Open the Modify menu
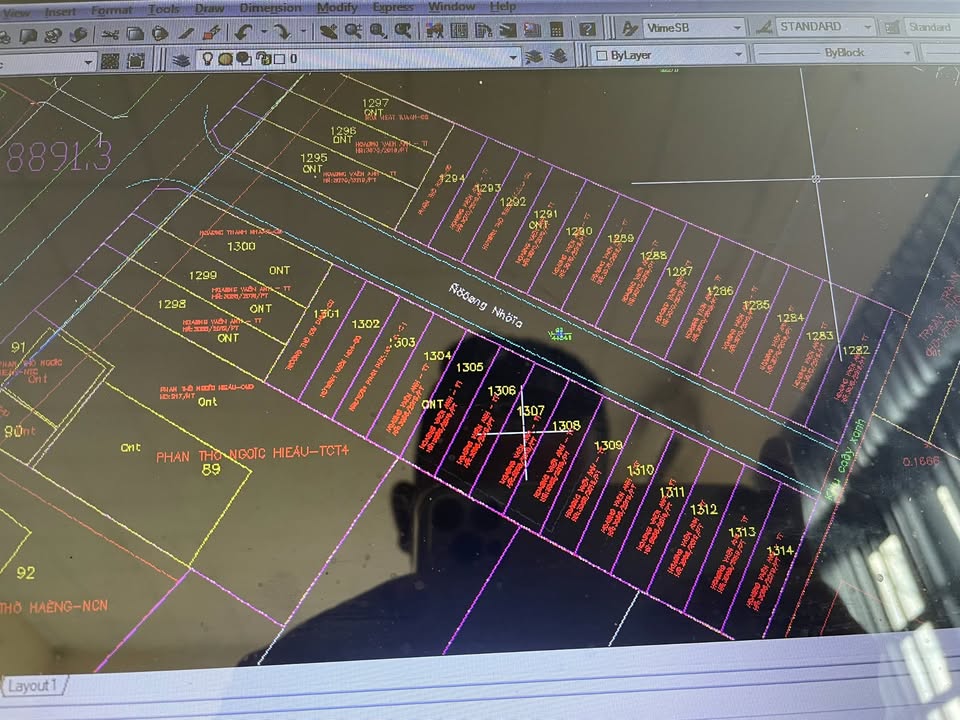The width and height of the screenshot is (960, 720). 336,7
